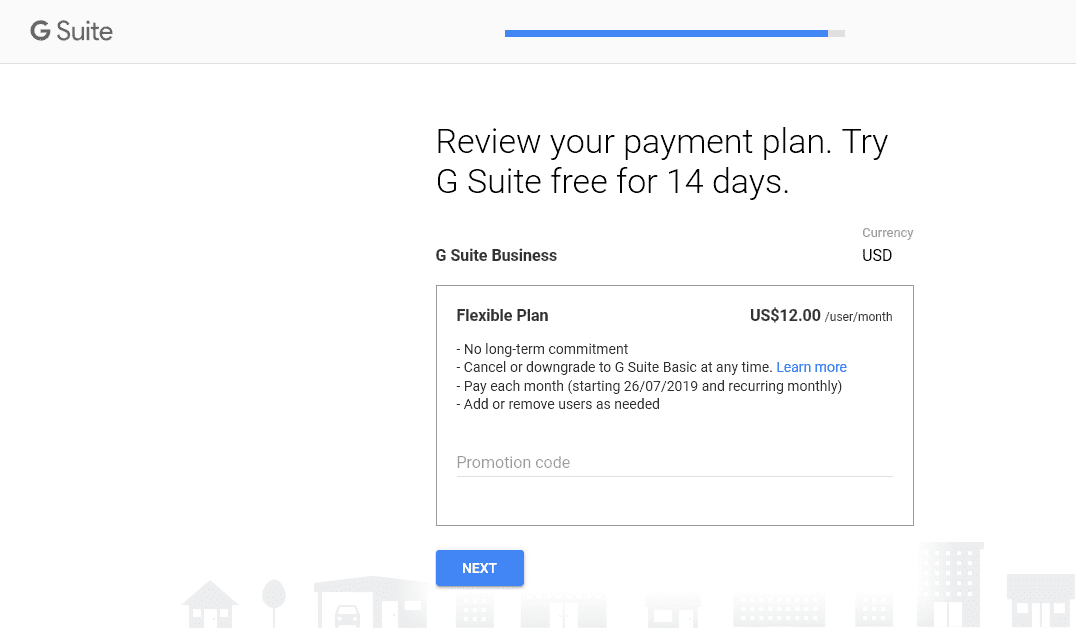Screen dimensions: 1076x632
Task: Click the /user/month text
Action: (x=858, y=317)
